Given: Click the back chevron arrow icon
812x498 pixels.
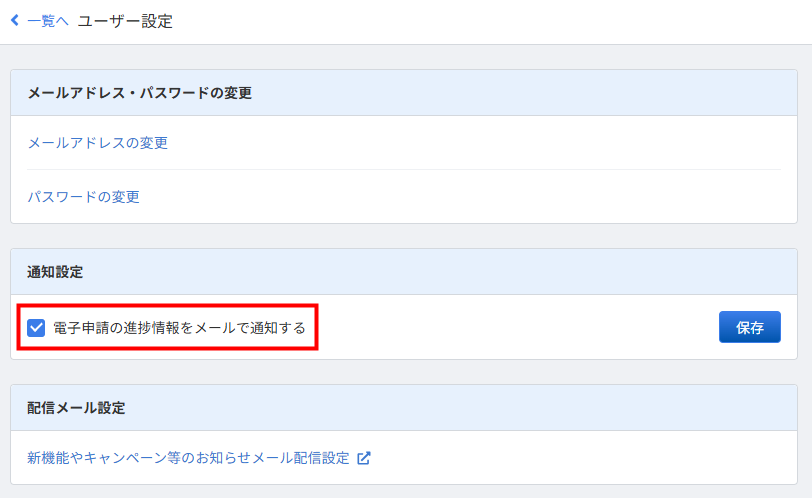Looking at the screenshot, I should (x=15, y=20).
